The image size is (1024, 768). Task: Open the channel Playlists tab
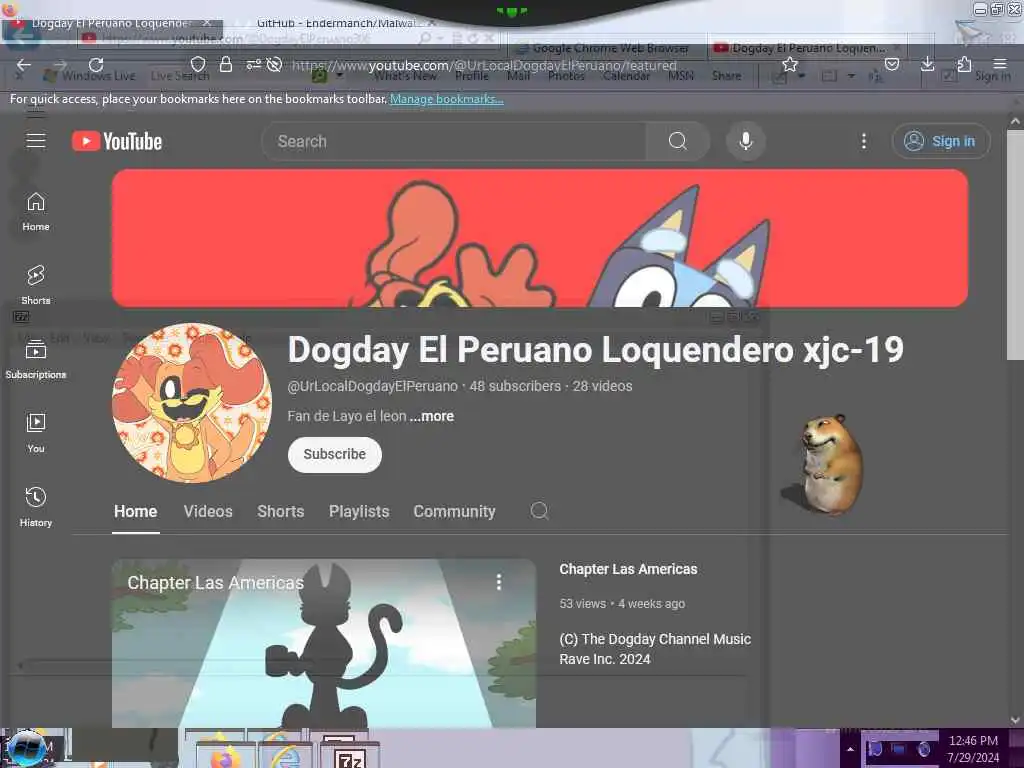click(x=359, y=511)
